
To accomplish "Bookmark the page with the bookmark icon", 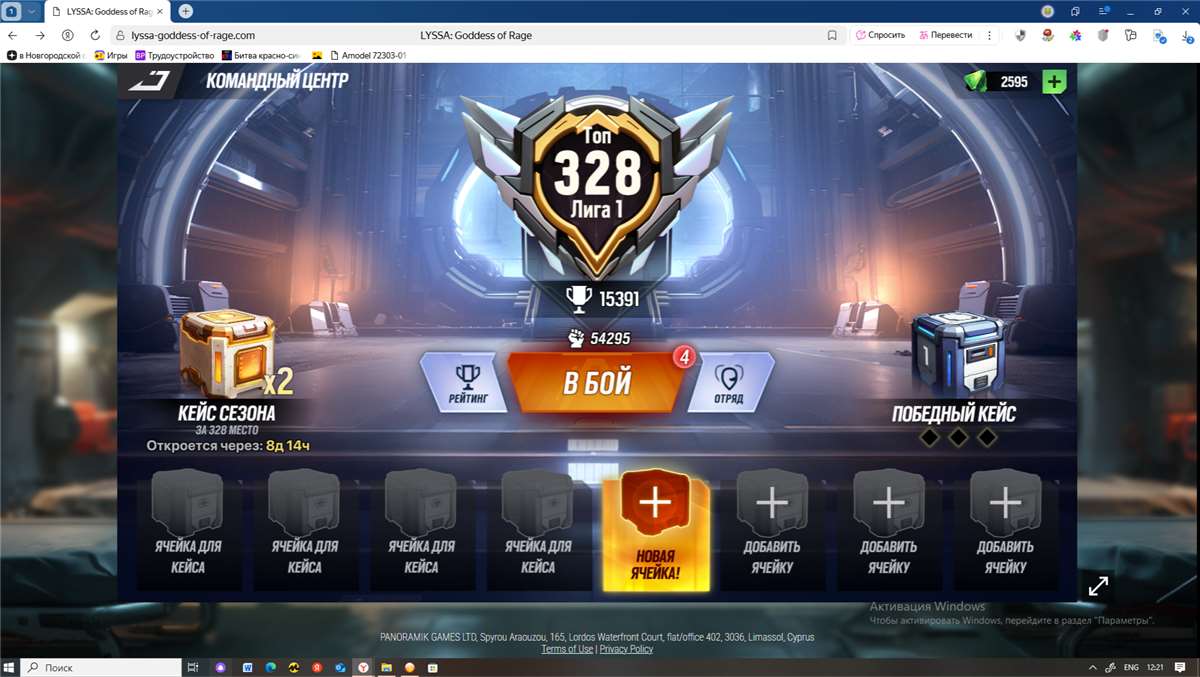I will point(832,35).
